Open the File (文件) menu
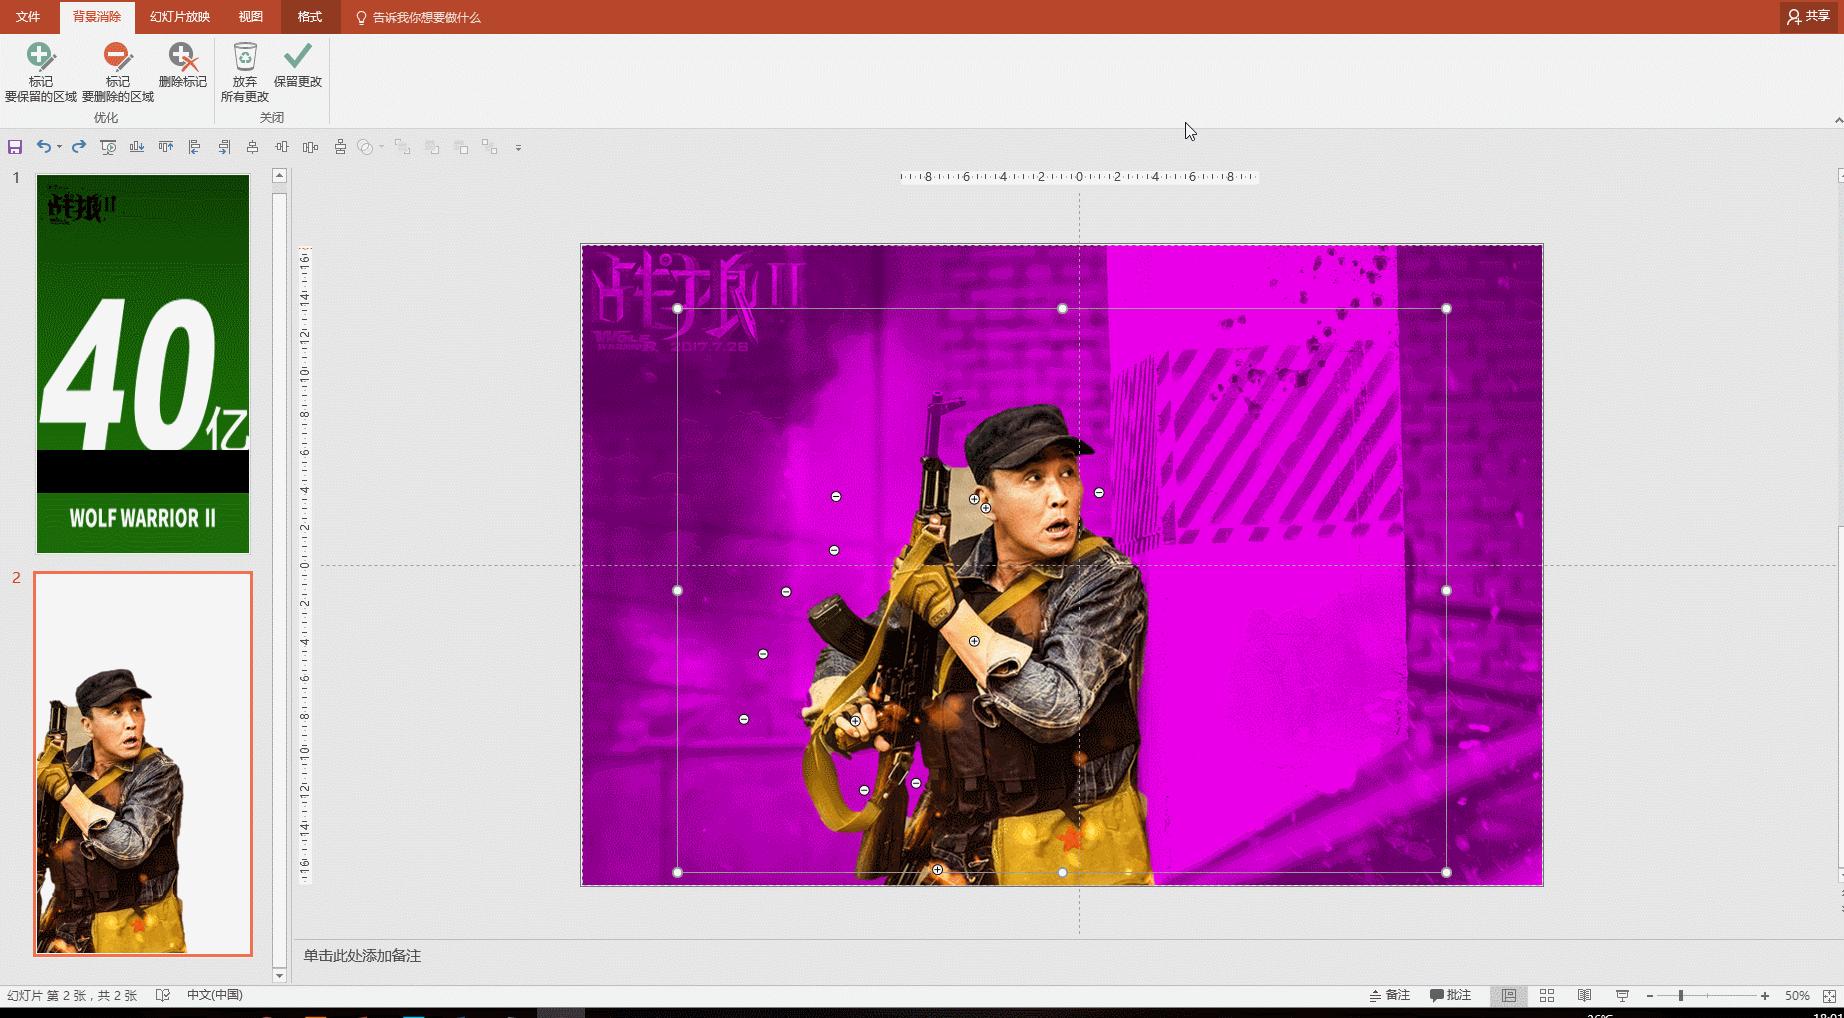Image resolution: width=1844 pixels, height=1018 pixels. tap(28, 17)
